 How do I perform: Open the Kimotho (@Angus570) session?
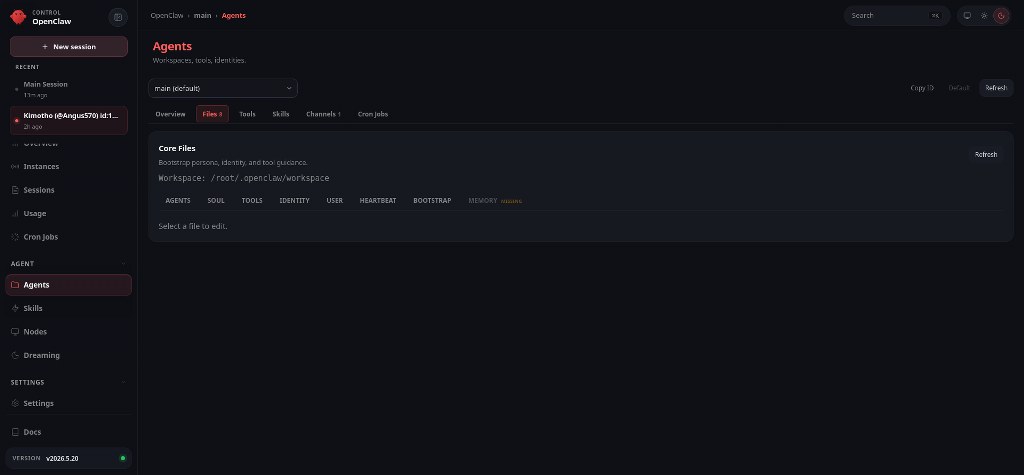click(x=69, y=120)
